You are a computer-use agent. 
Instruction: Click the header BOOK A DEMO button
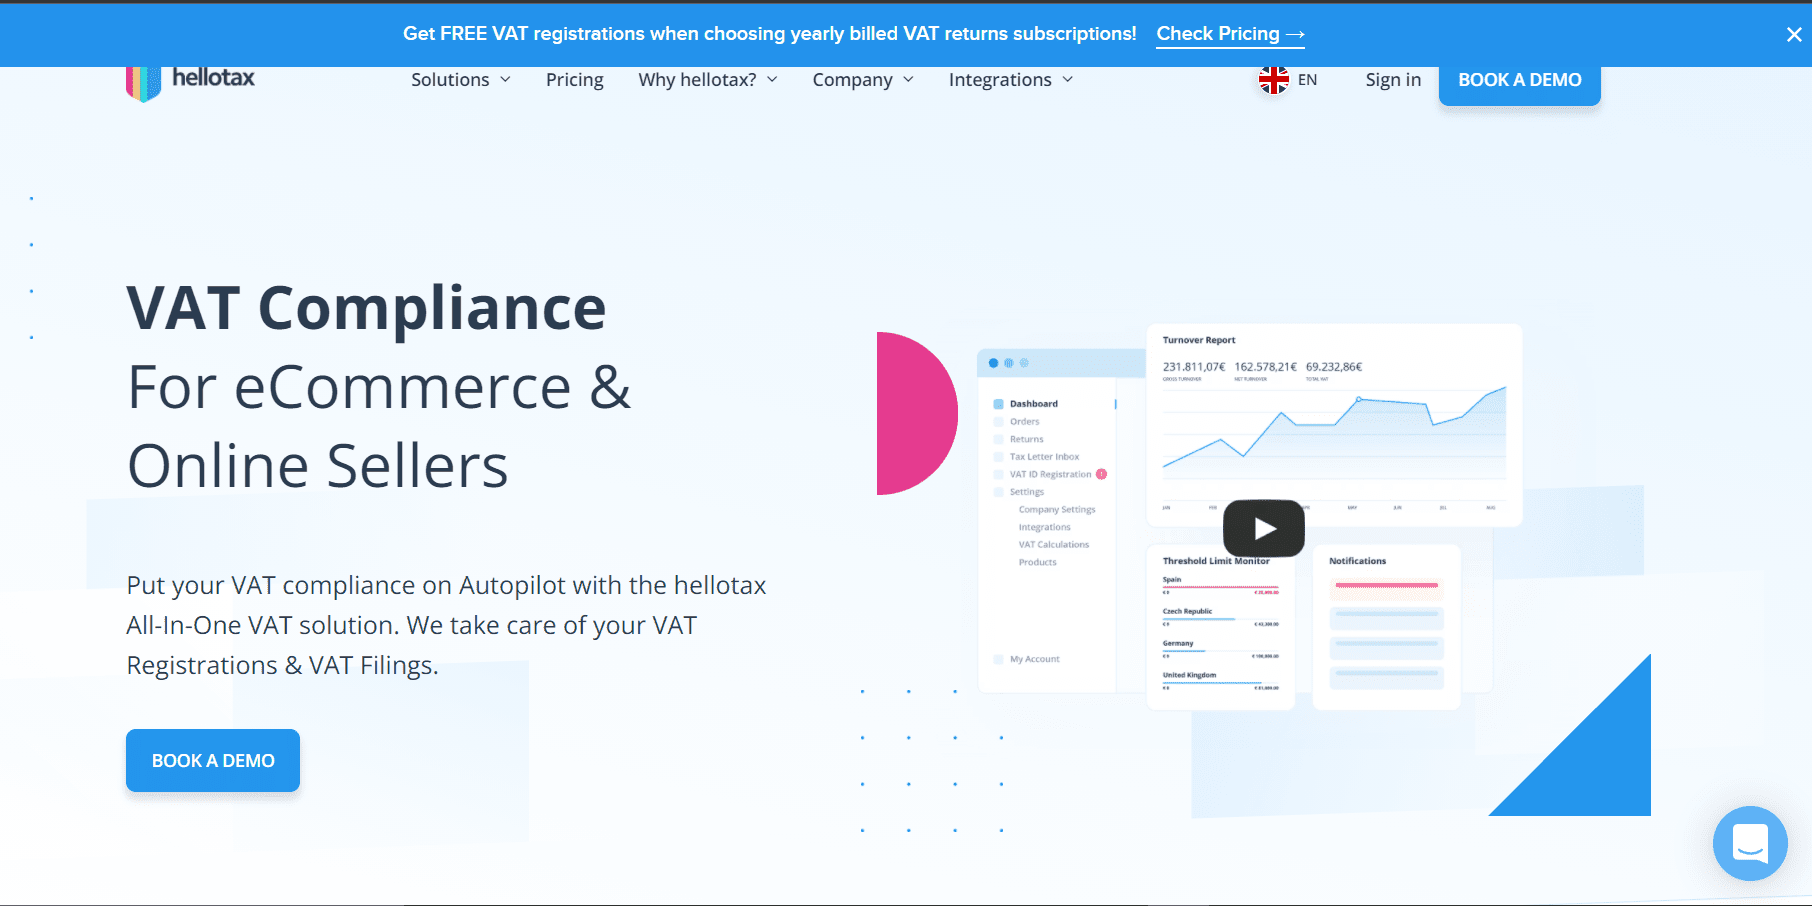click(x=1520, y=82)
